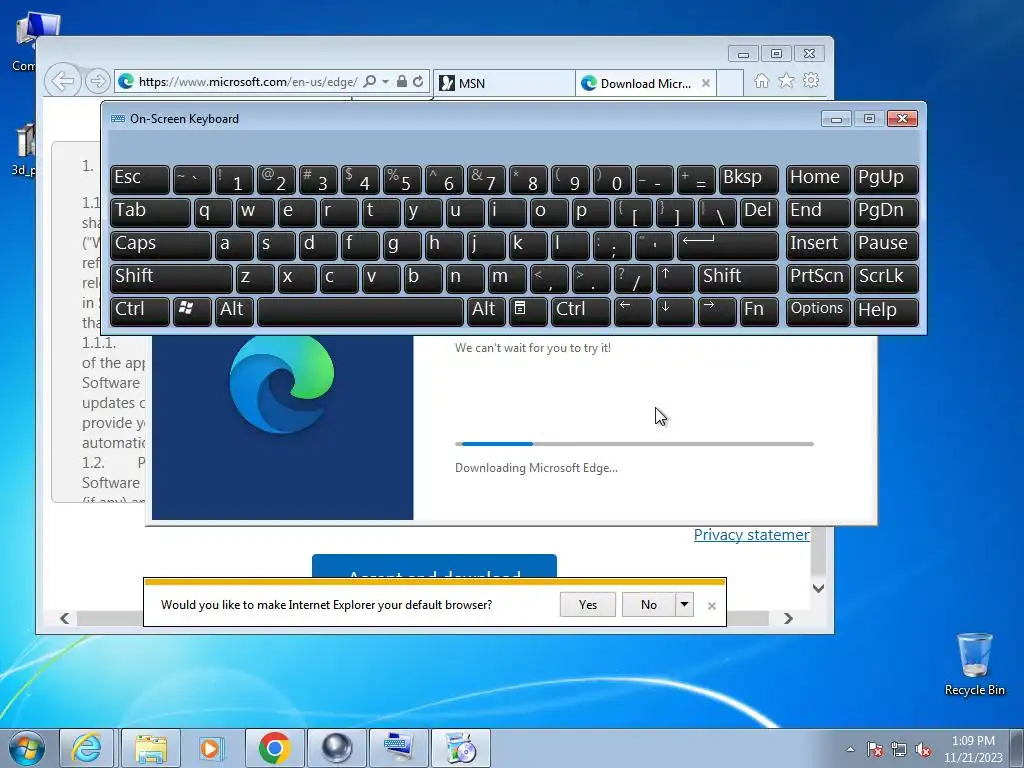1024x768 pixels.
Task: Open the address bar dropdown arrow
Action: click(x=385, y=81)
